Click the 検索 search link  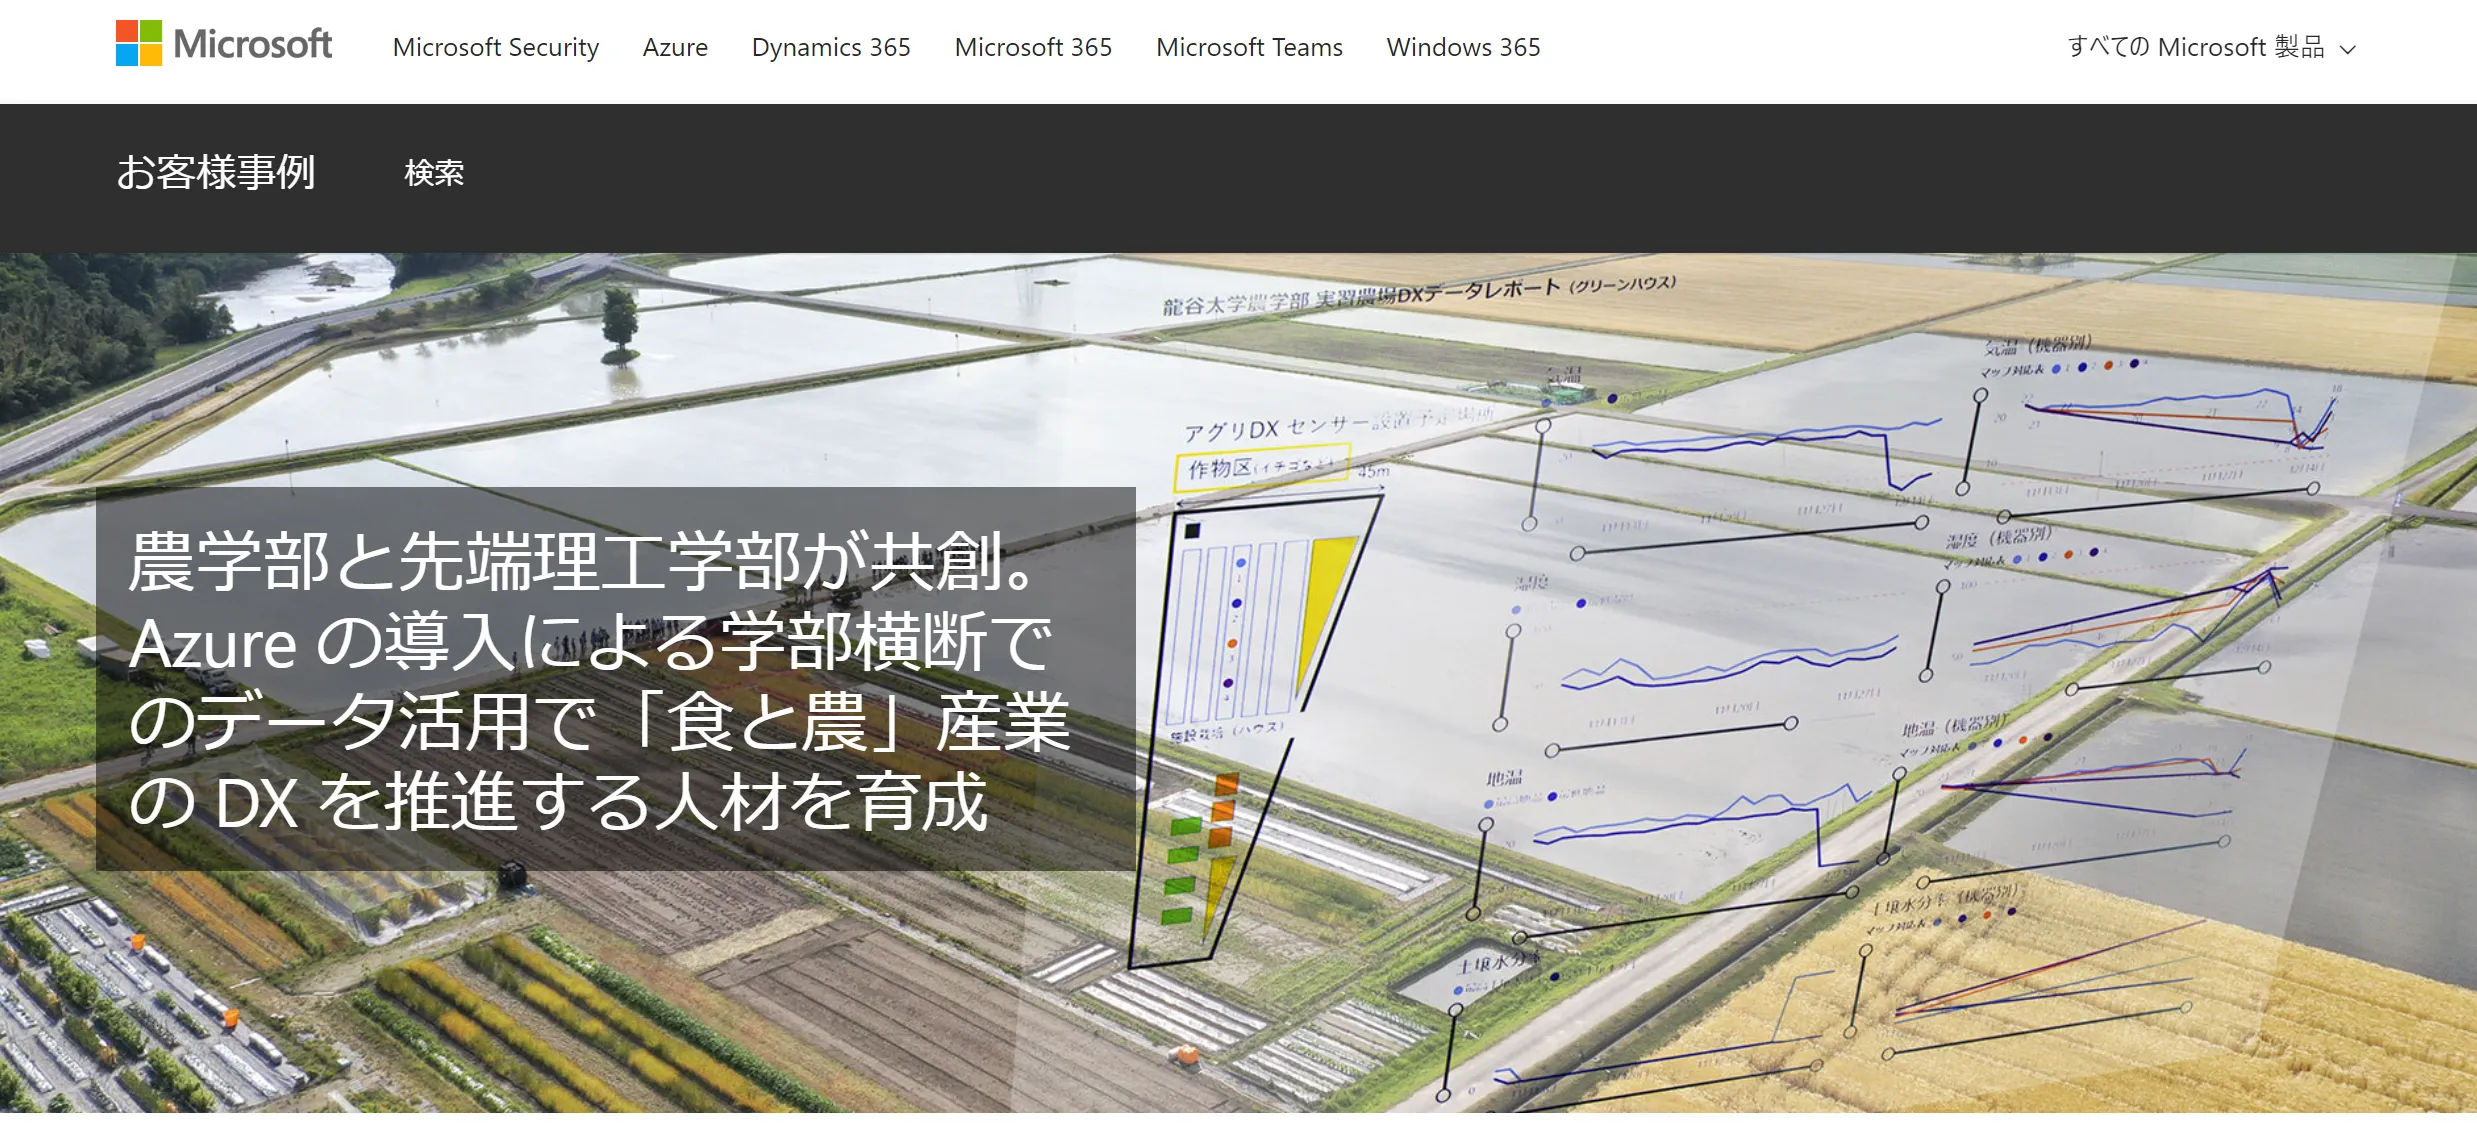pyautogui.click(x=434, y=173)
